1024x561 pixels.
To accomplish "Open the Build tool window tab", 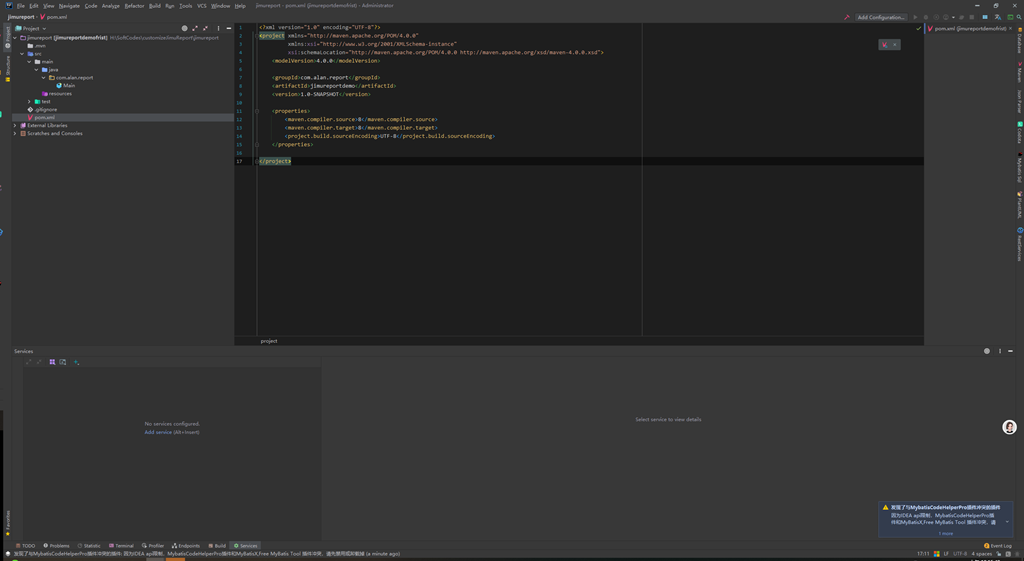I will click(217, 546).
